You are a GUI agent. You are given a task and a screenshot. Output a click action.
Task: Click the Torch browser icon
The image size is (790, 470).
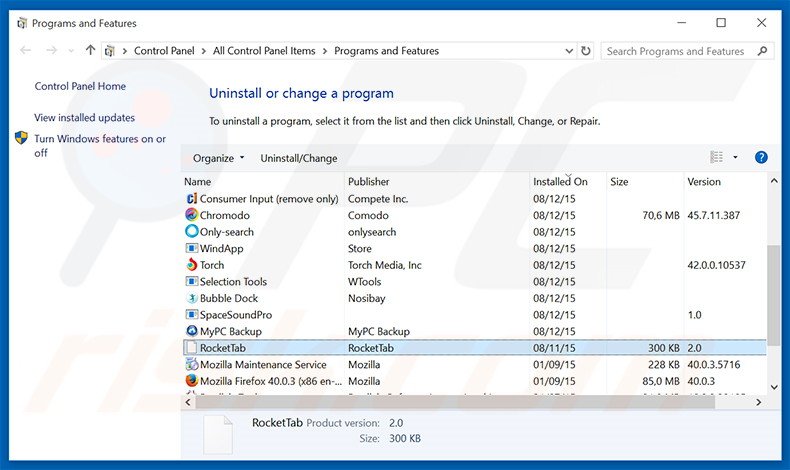tap(191, 265)
